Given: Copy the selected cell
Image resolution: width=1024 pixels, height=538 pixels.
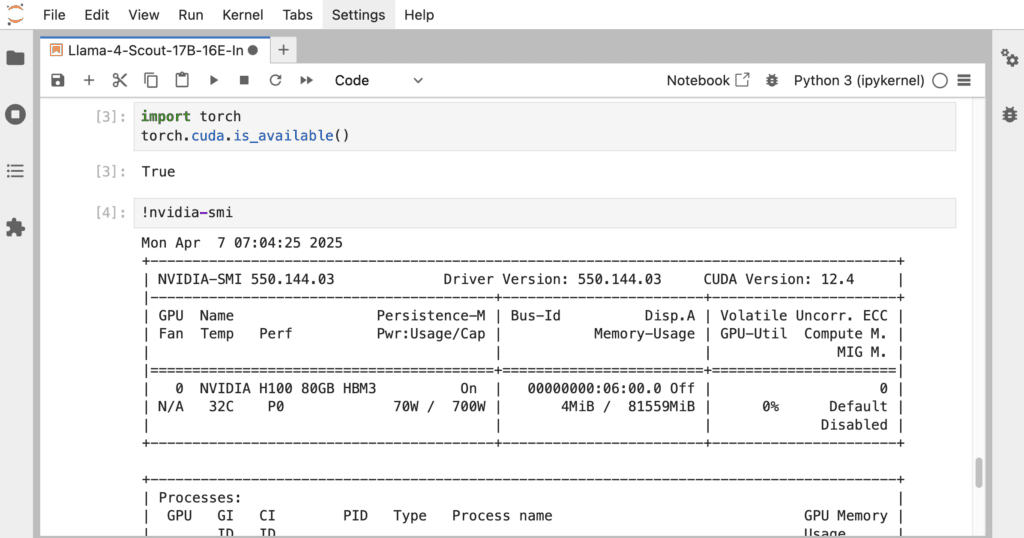Looking at the screenshot, I should (151, 80).
